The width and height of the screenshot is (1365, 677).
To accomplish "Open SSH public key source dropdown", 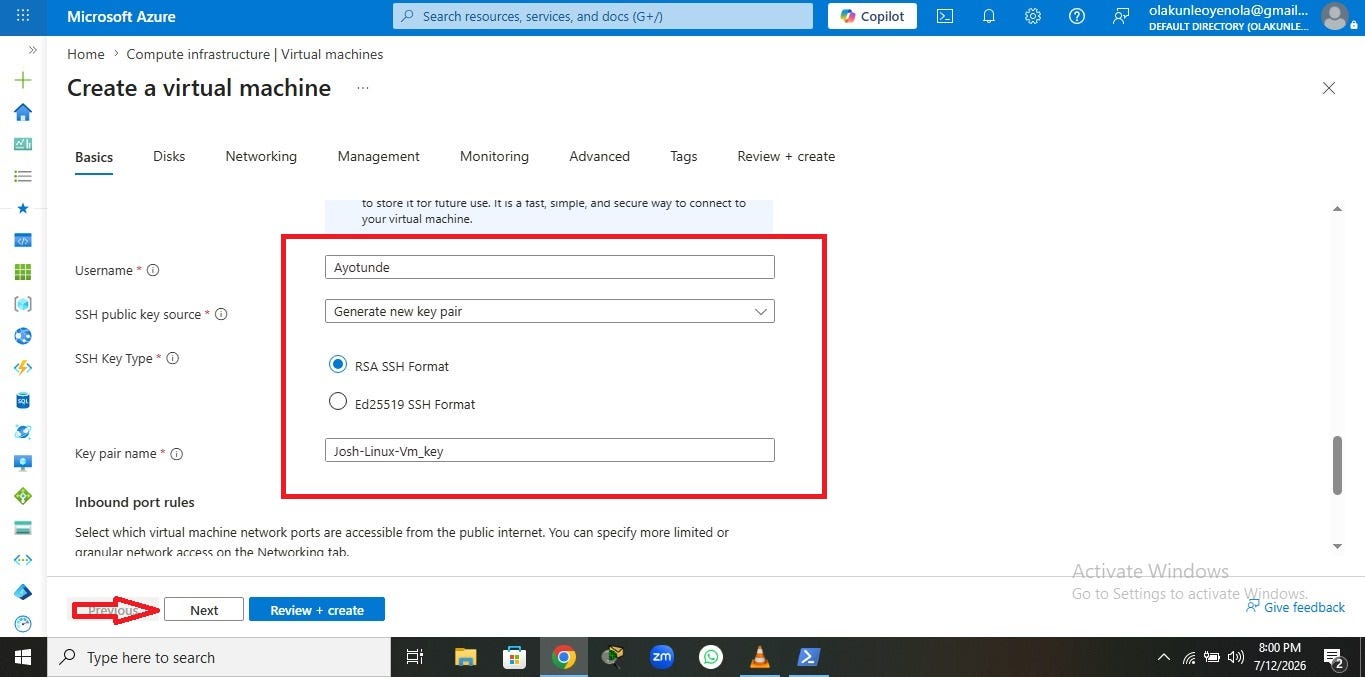I will coord(549,311).
